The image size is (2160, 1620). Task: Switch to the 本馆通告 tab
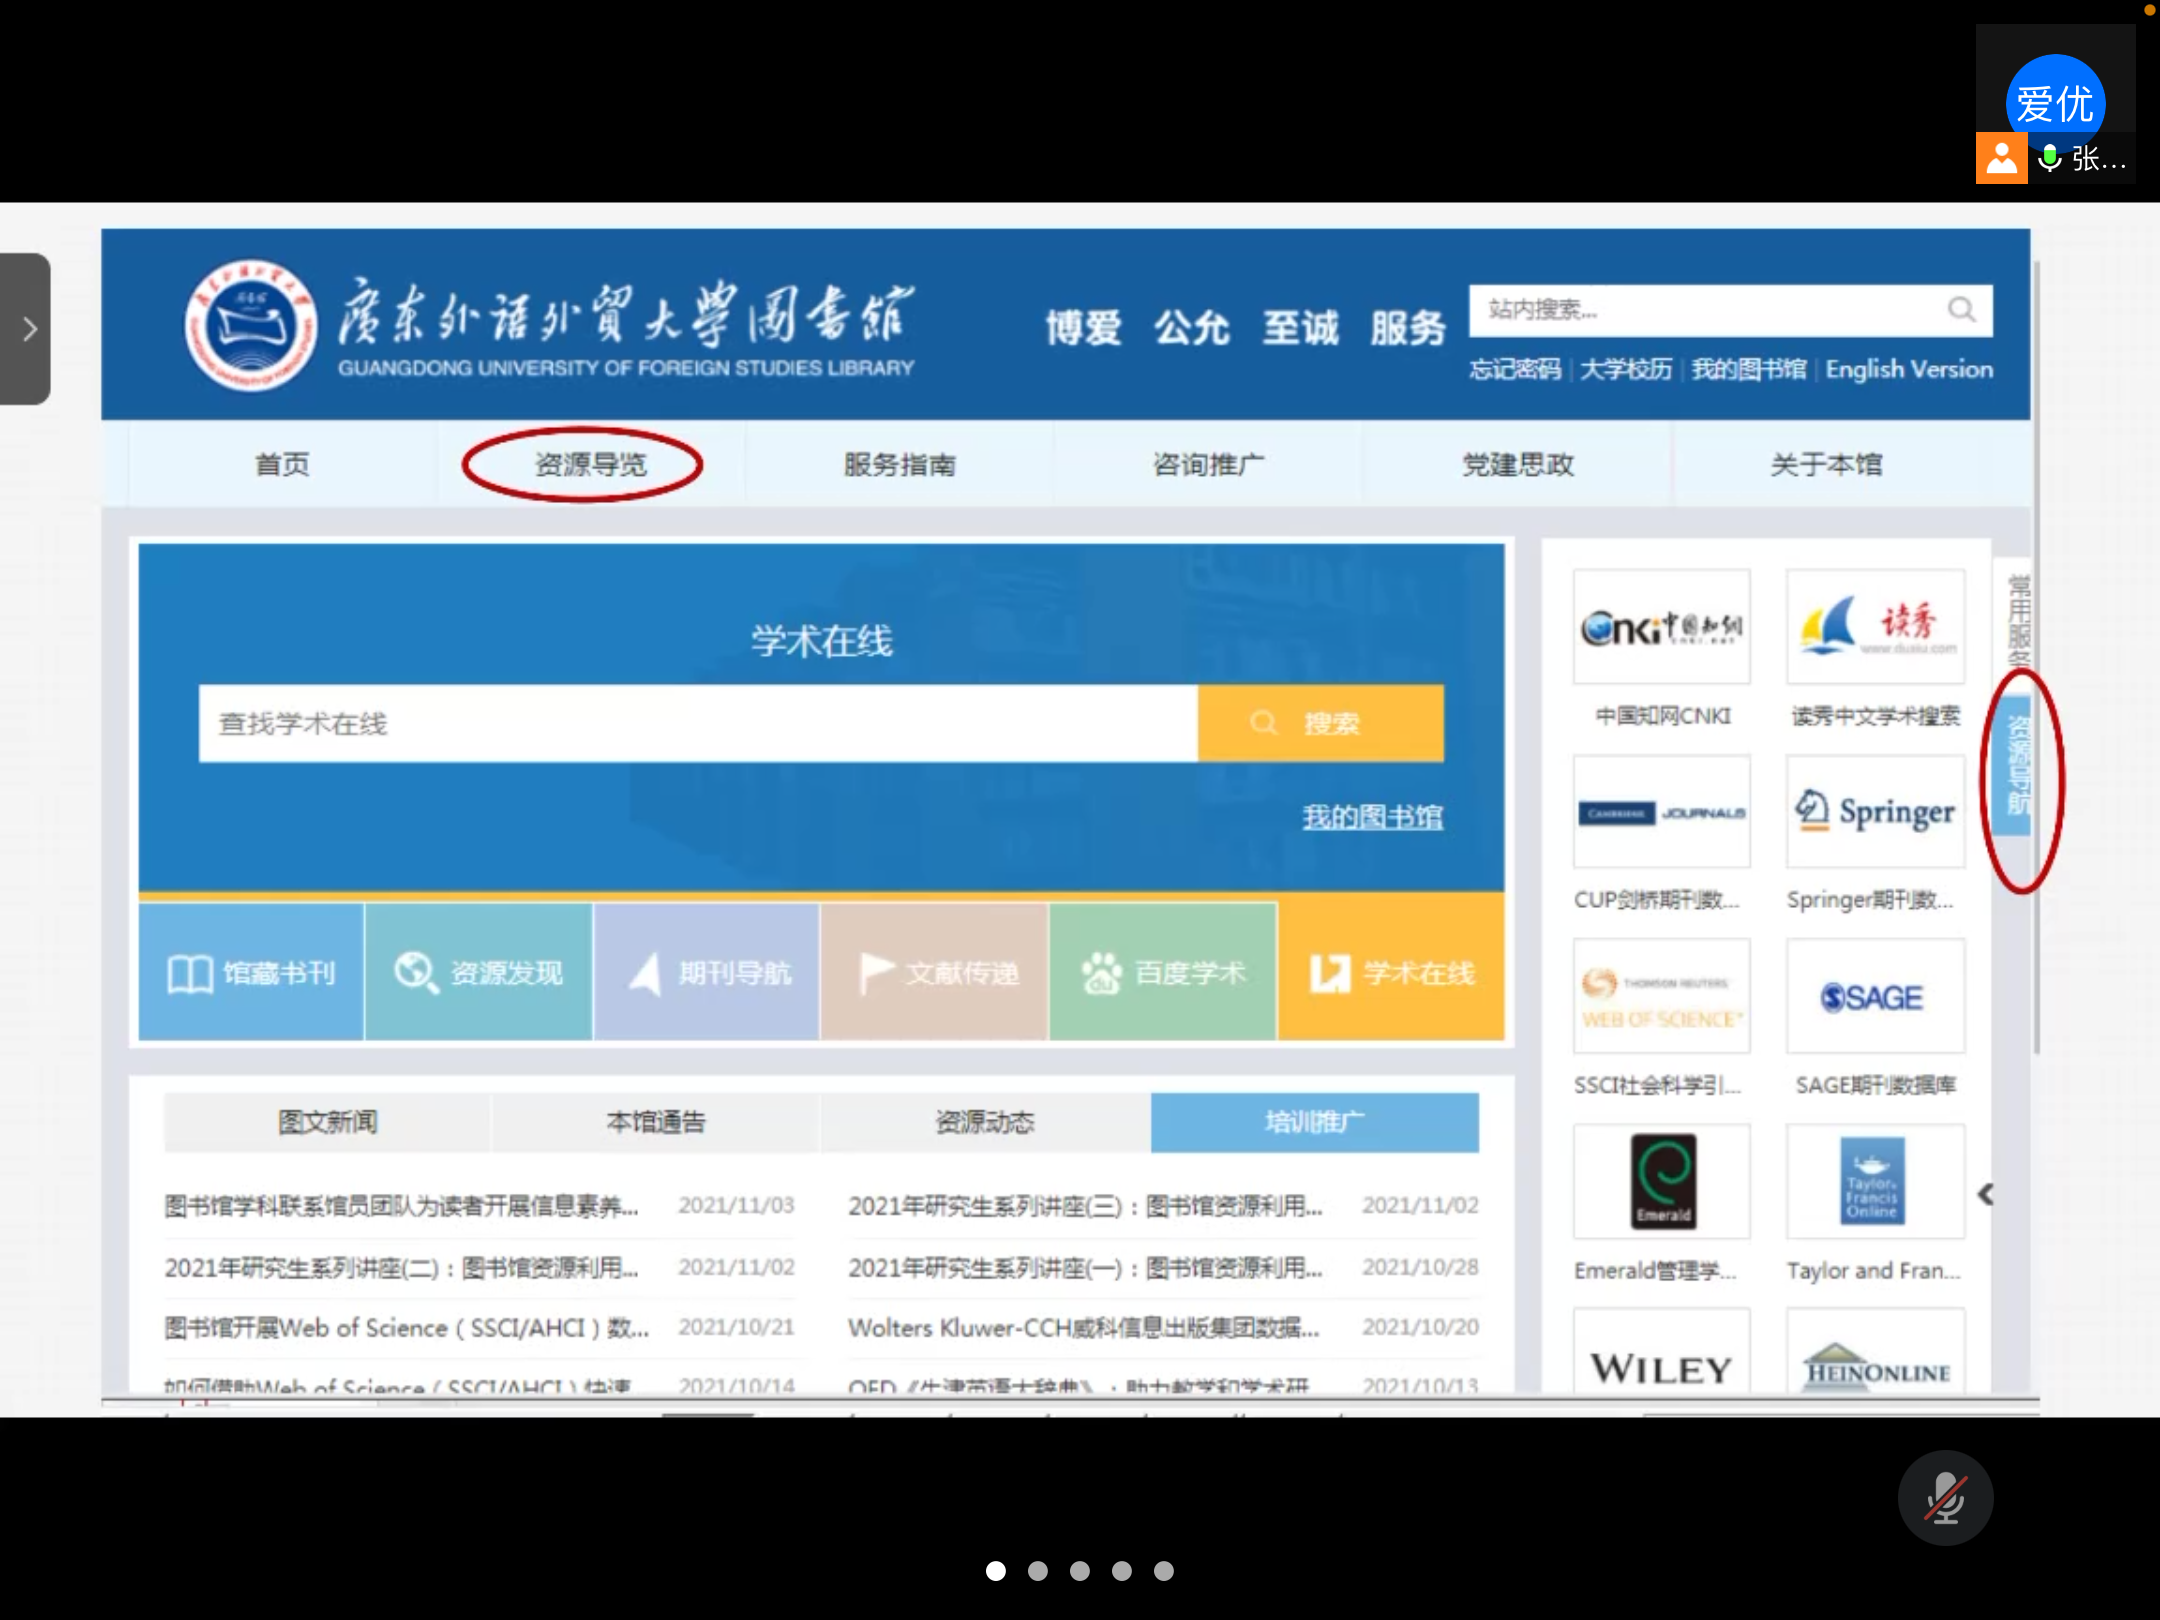click(x=656, y=1122)
